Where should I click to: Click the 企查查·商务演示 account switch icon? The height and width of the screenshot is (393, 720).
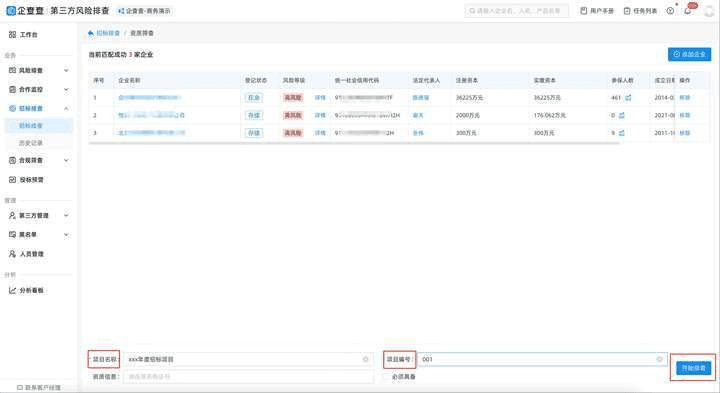pos(121,11)
